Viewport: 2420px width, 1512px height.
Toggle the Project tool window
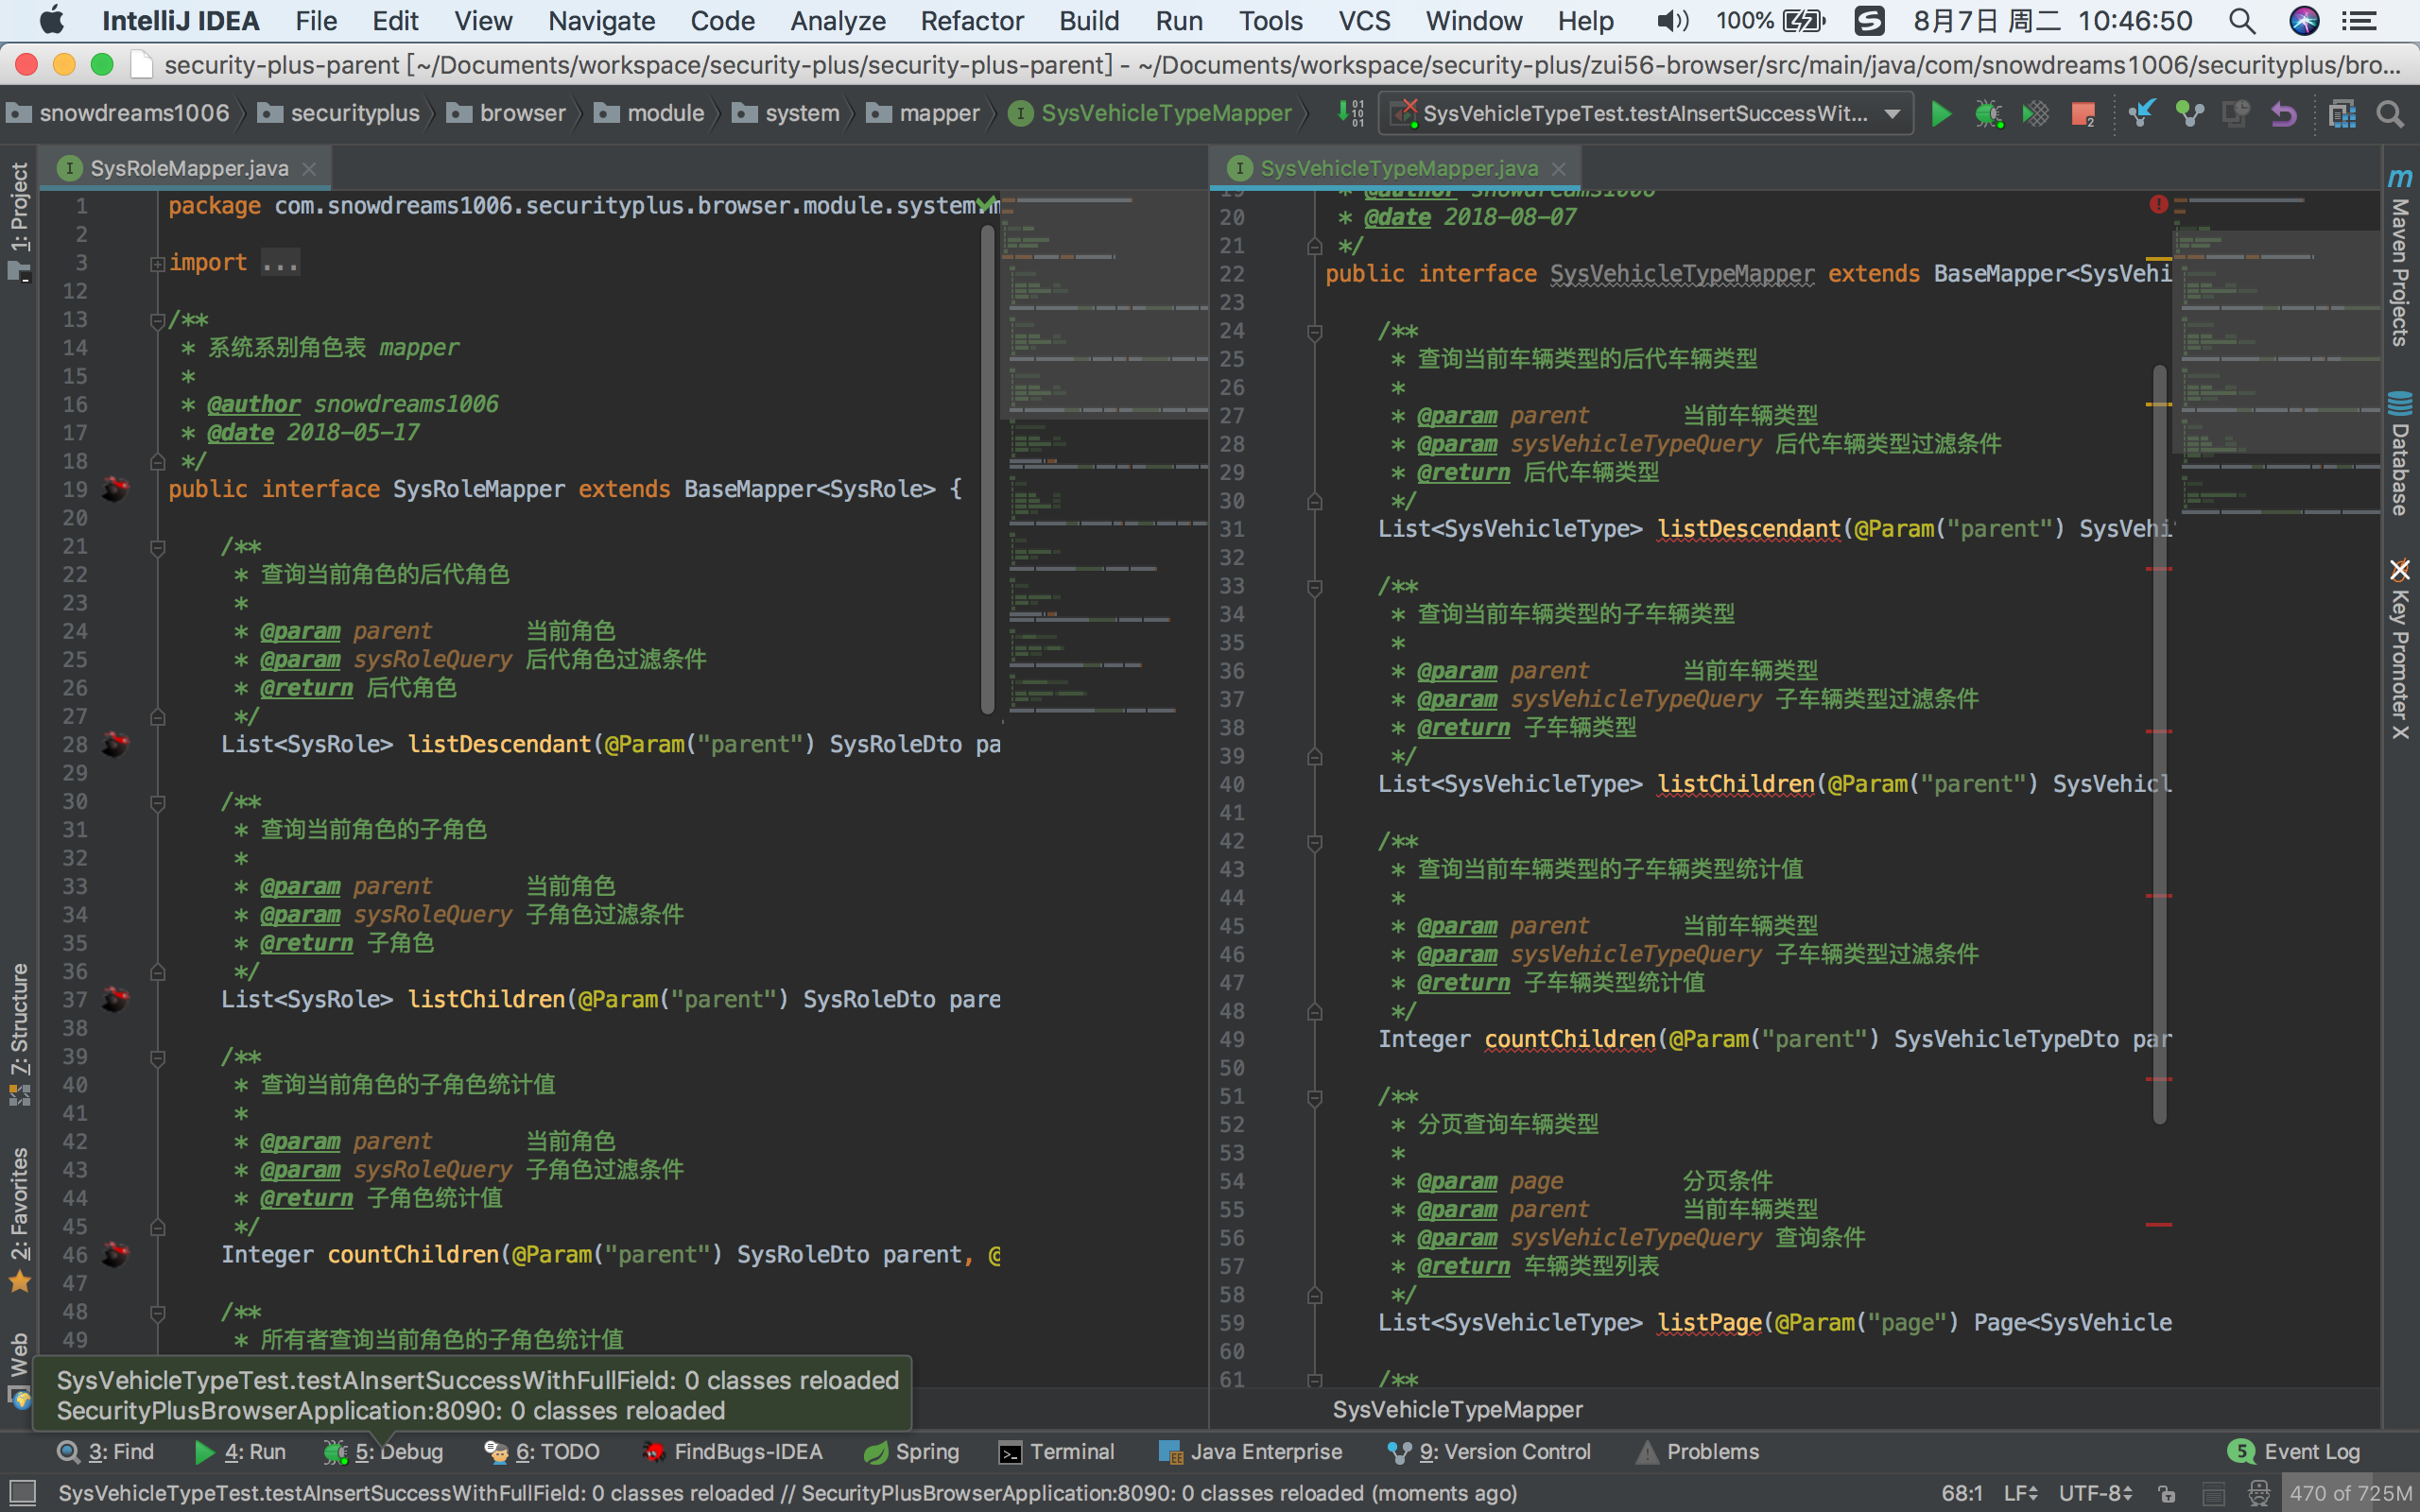coord(19,220)
